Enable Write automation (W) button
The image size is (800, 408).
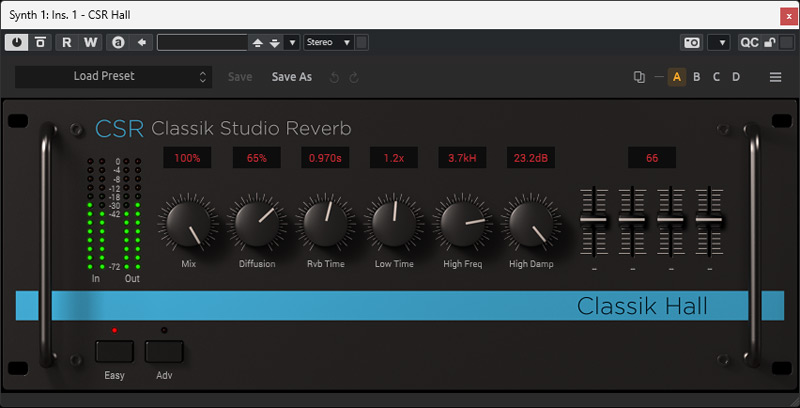[90, 42]
